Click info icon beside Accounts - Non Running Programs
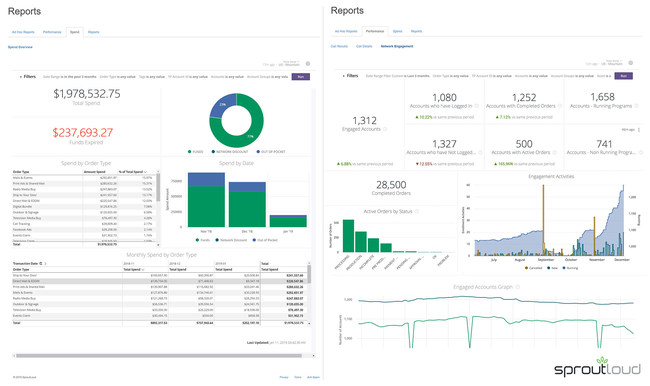 [640, 152]
